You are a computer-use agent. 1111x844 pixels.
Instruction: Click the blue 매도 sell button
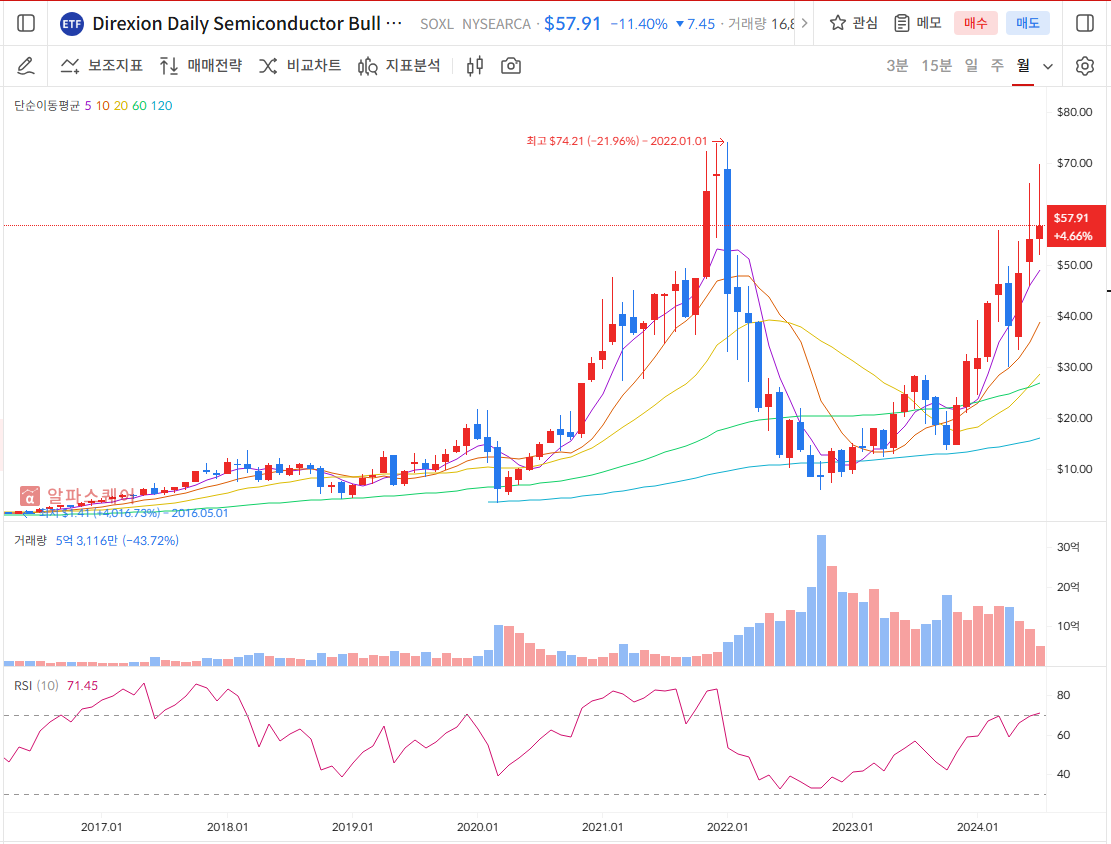pos(1028,23)
